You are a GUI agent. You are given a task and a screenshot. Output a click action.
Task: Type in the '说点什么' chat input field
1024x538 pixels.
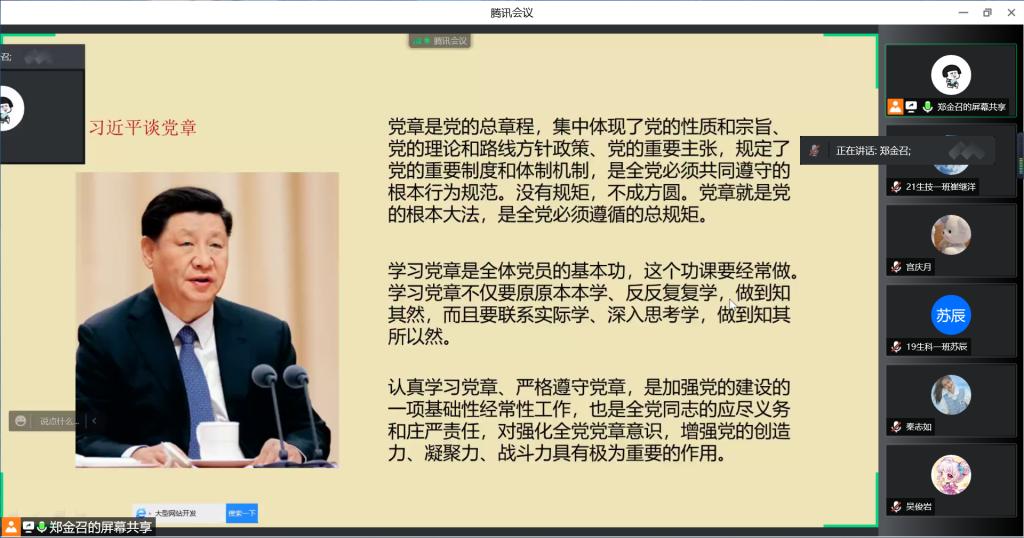(59, 421)
